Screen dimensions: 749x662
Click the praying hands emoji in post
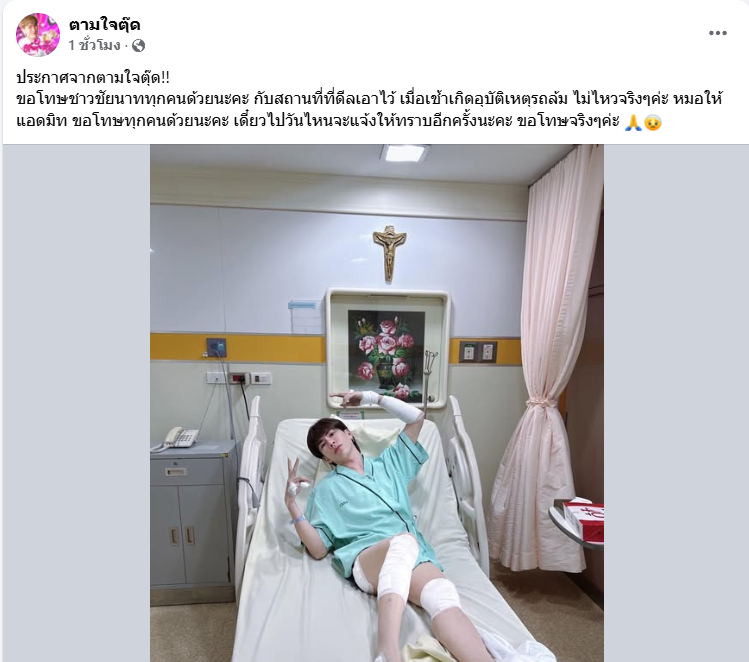coord(633,122)
